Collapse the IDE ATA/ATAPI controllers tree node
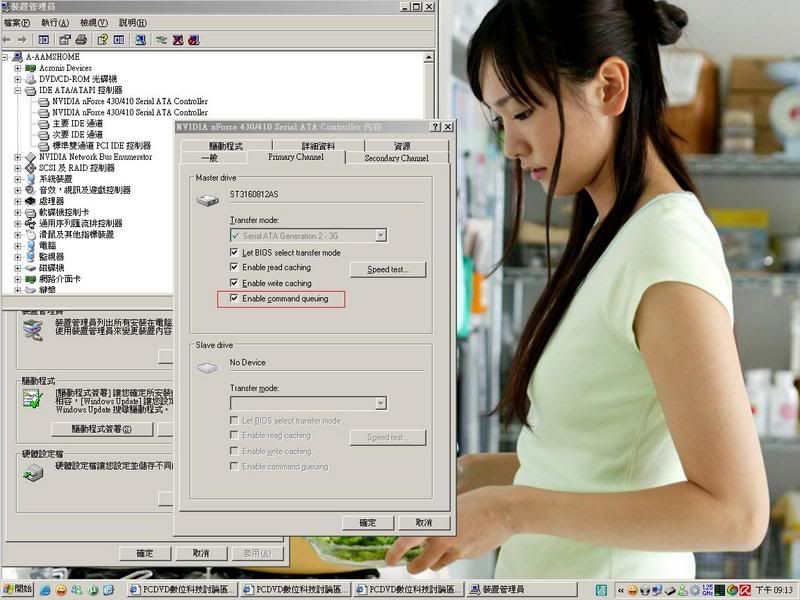This screenshot has height=600, width=800. tap(18, 90)
